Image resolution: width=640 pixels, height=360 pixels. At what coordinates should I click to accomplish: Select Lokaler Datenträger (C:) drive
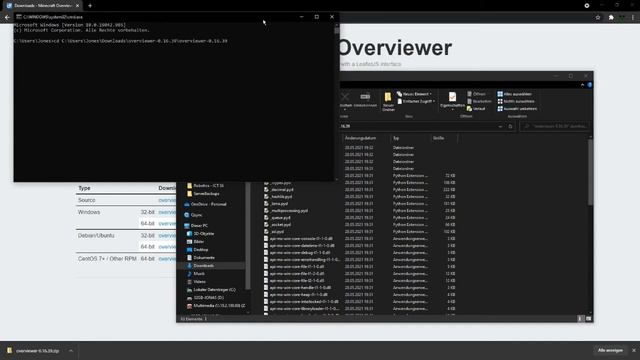coord(211,290)
